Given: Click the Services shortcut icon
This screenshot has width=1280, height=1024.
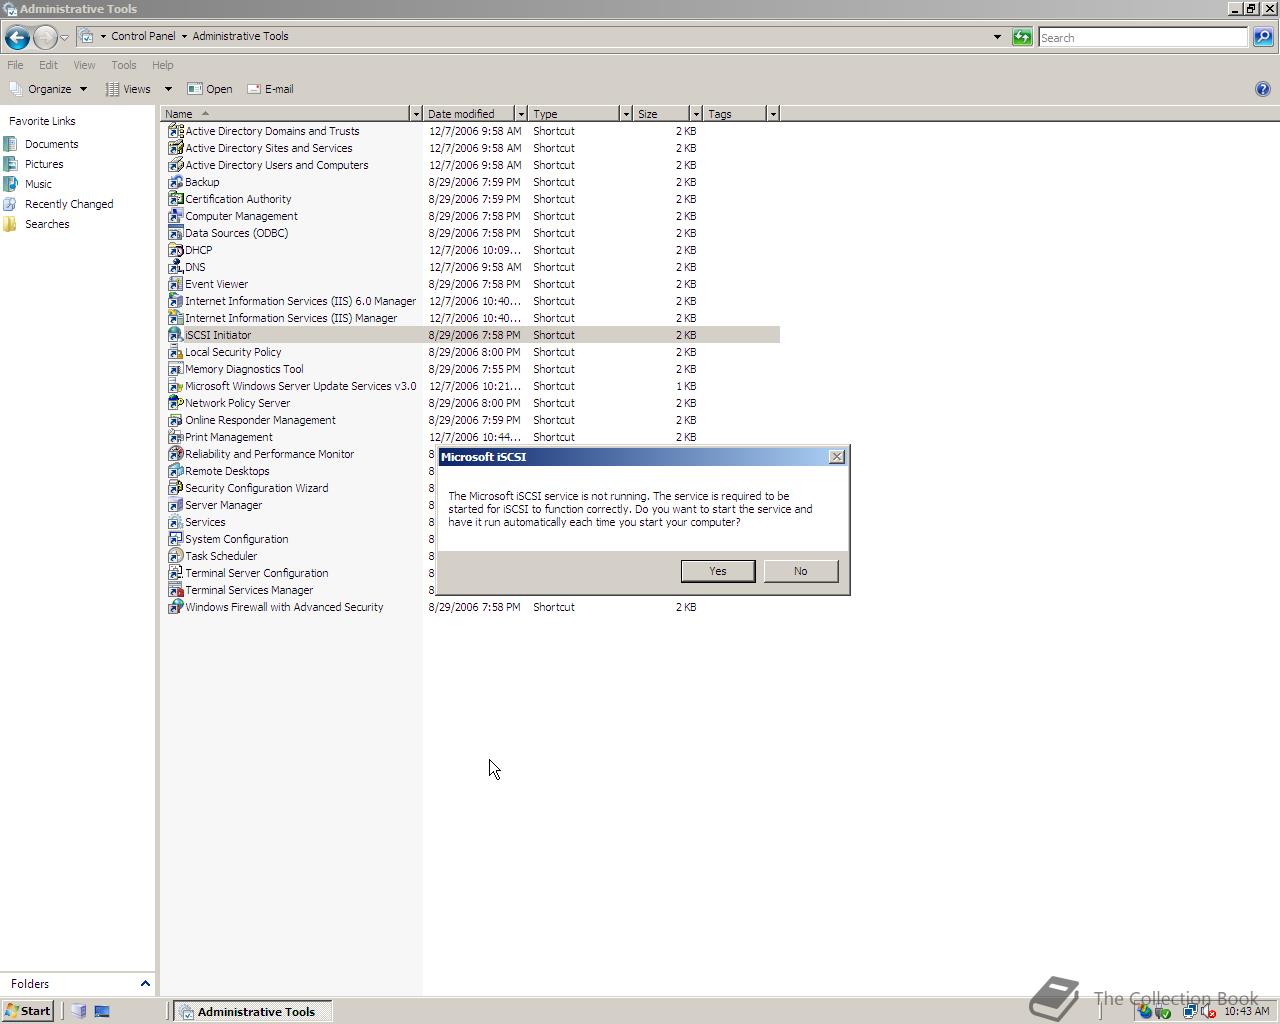Looking at the screenshot, I should [x=175, y=522].
